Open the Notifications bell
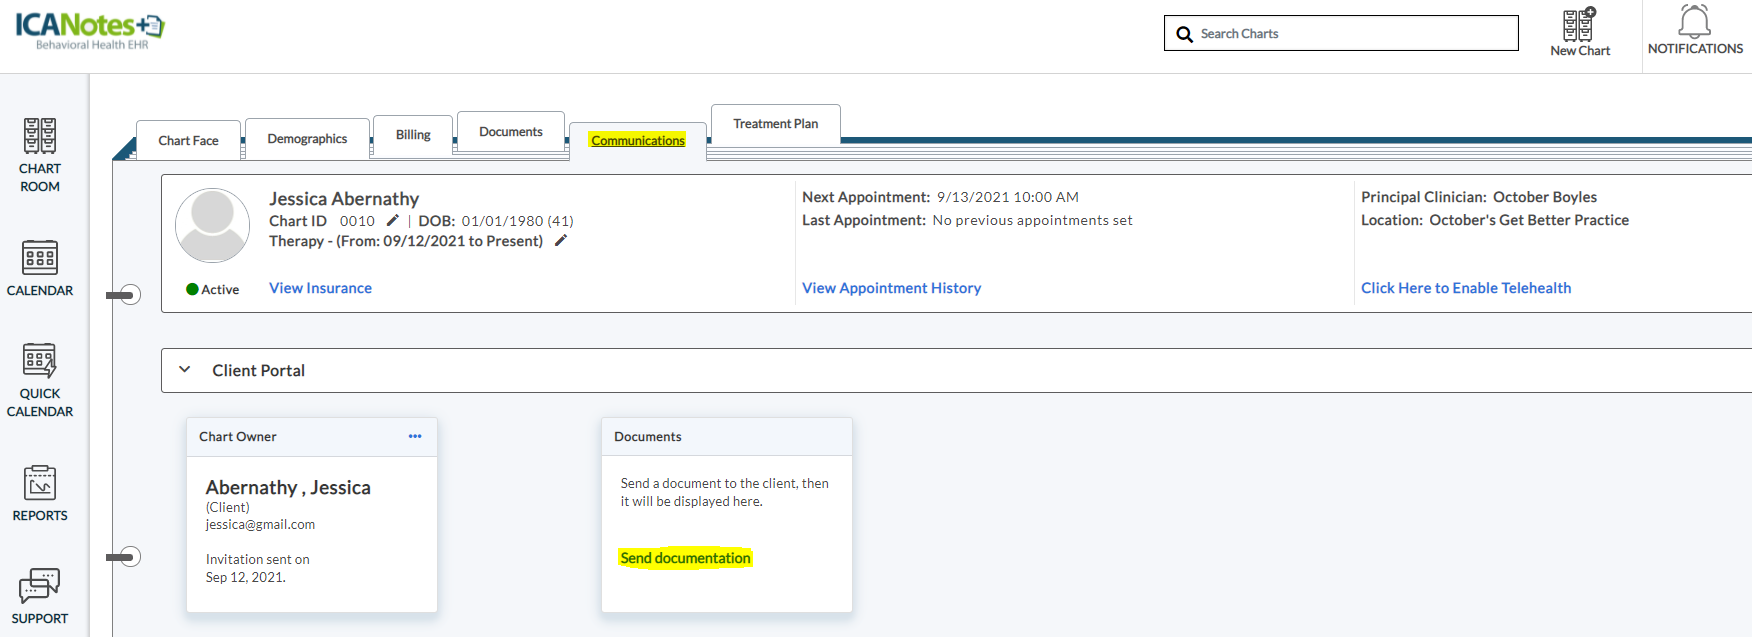Screen dimensions: 1752x637 [1694, 30]
